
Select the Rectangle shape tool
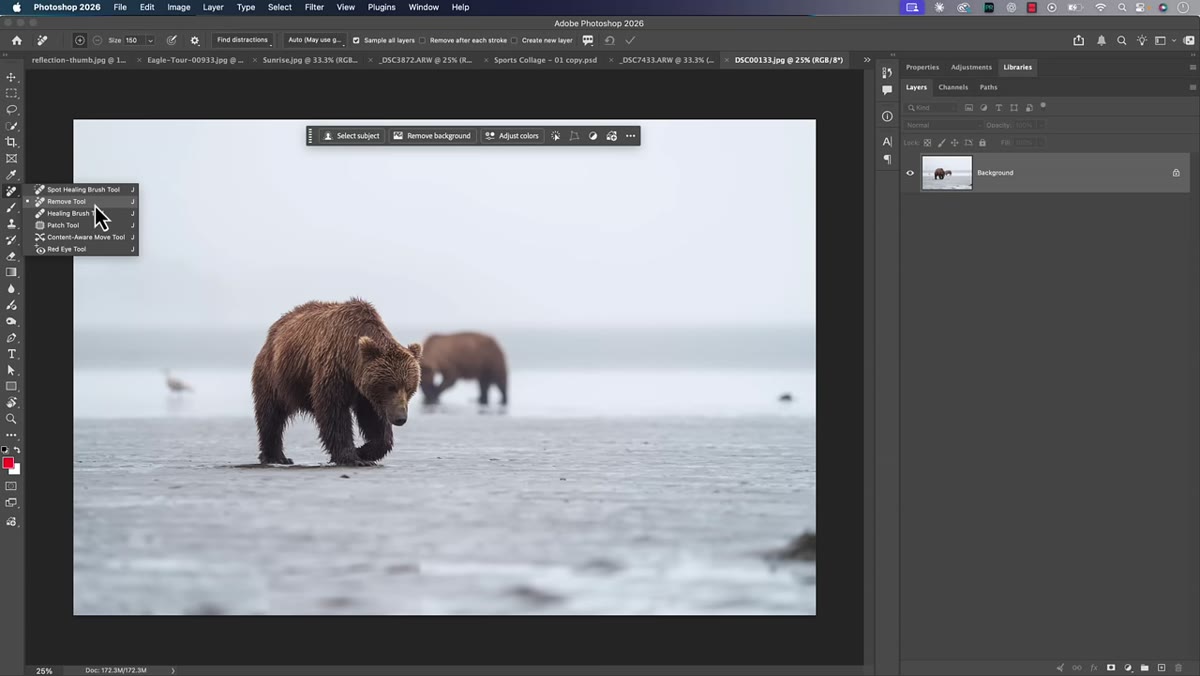[x=12, y=386]
